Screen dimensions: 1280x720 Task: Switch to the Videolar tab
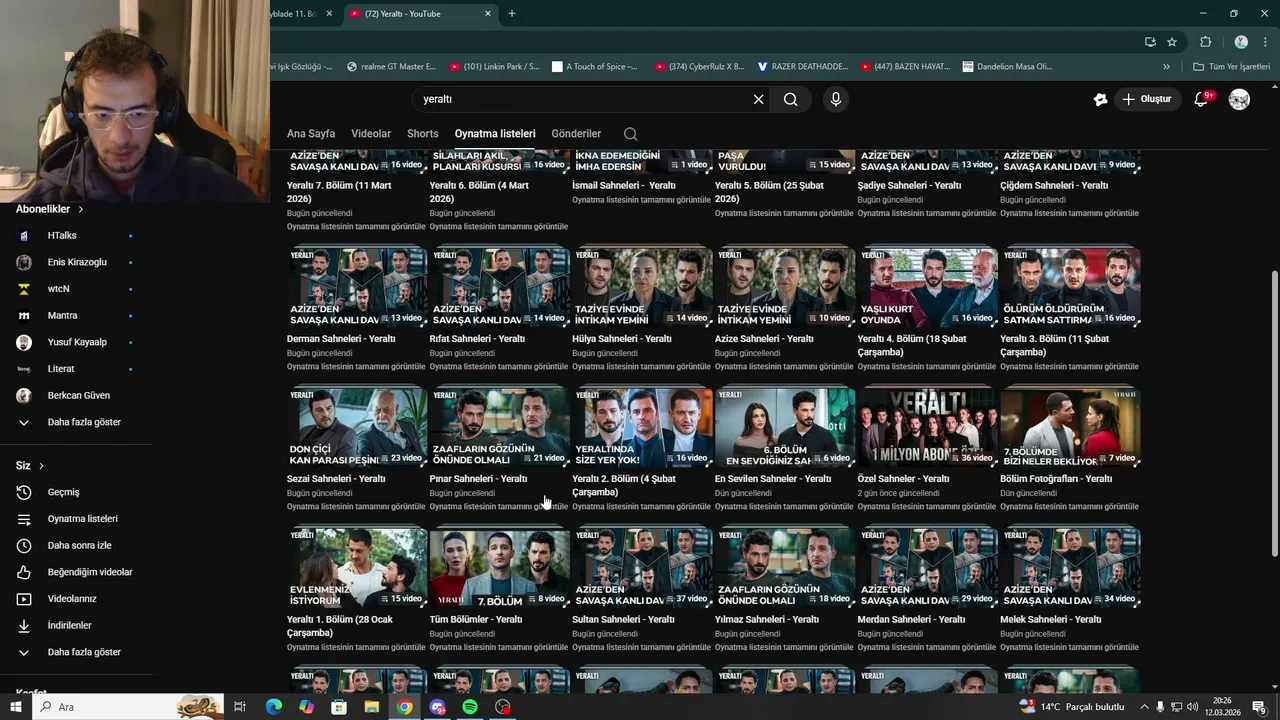tap(371, 134)
